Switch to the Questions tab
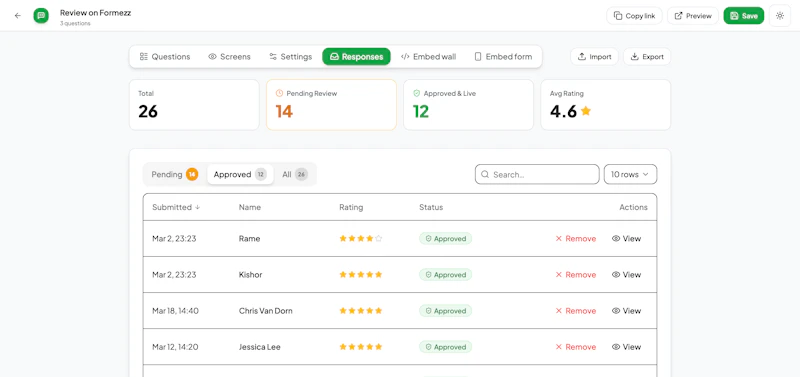Image resolution: width=800 pixels, height=377 pixels. [165, 57]
